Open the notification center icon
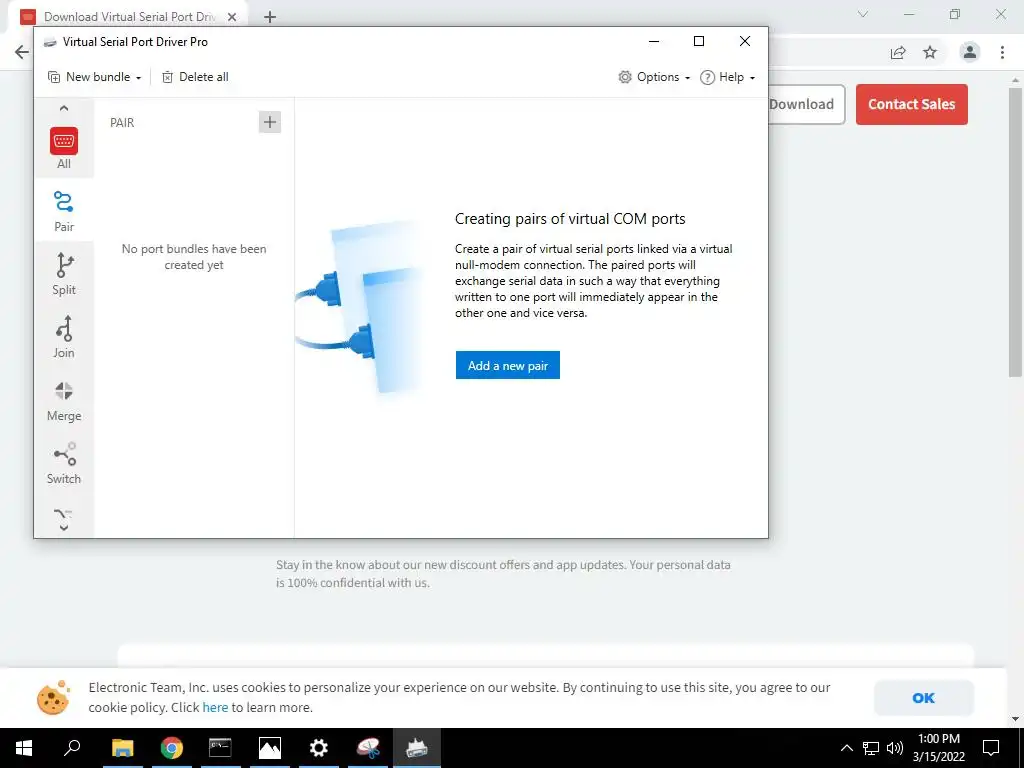 click(x=991, y=748)
